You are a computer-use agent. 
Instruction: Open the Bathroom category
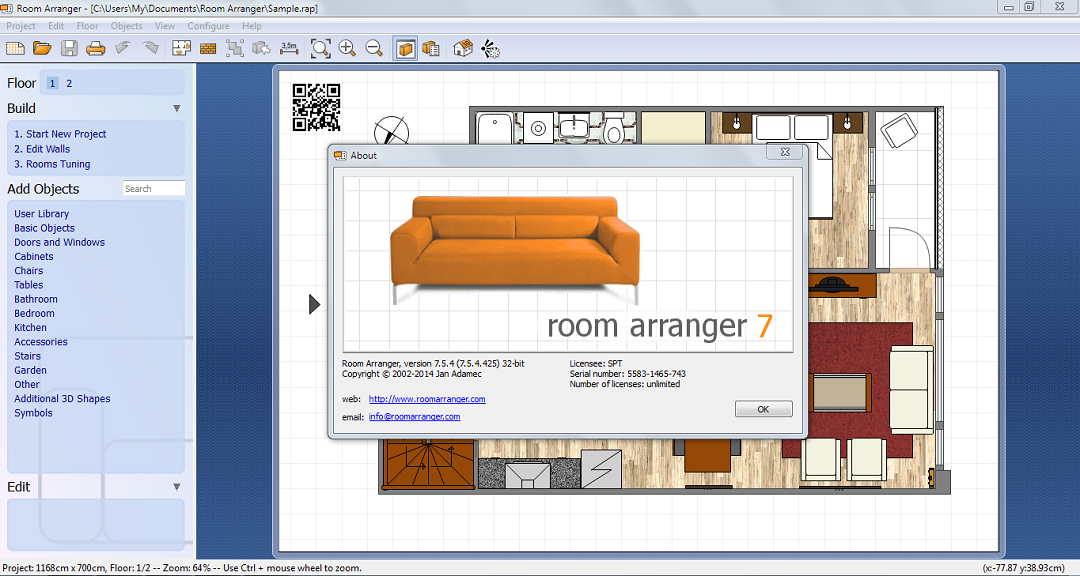click(36, 299)
